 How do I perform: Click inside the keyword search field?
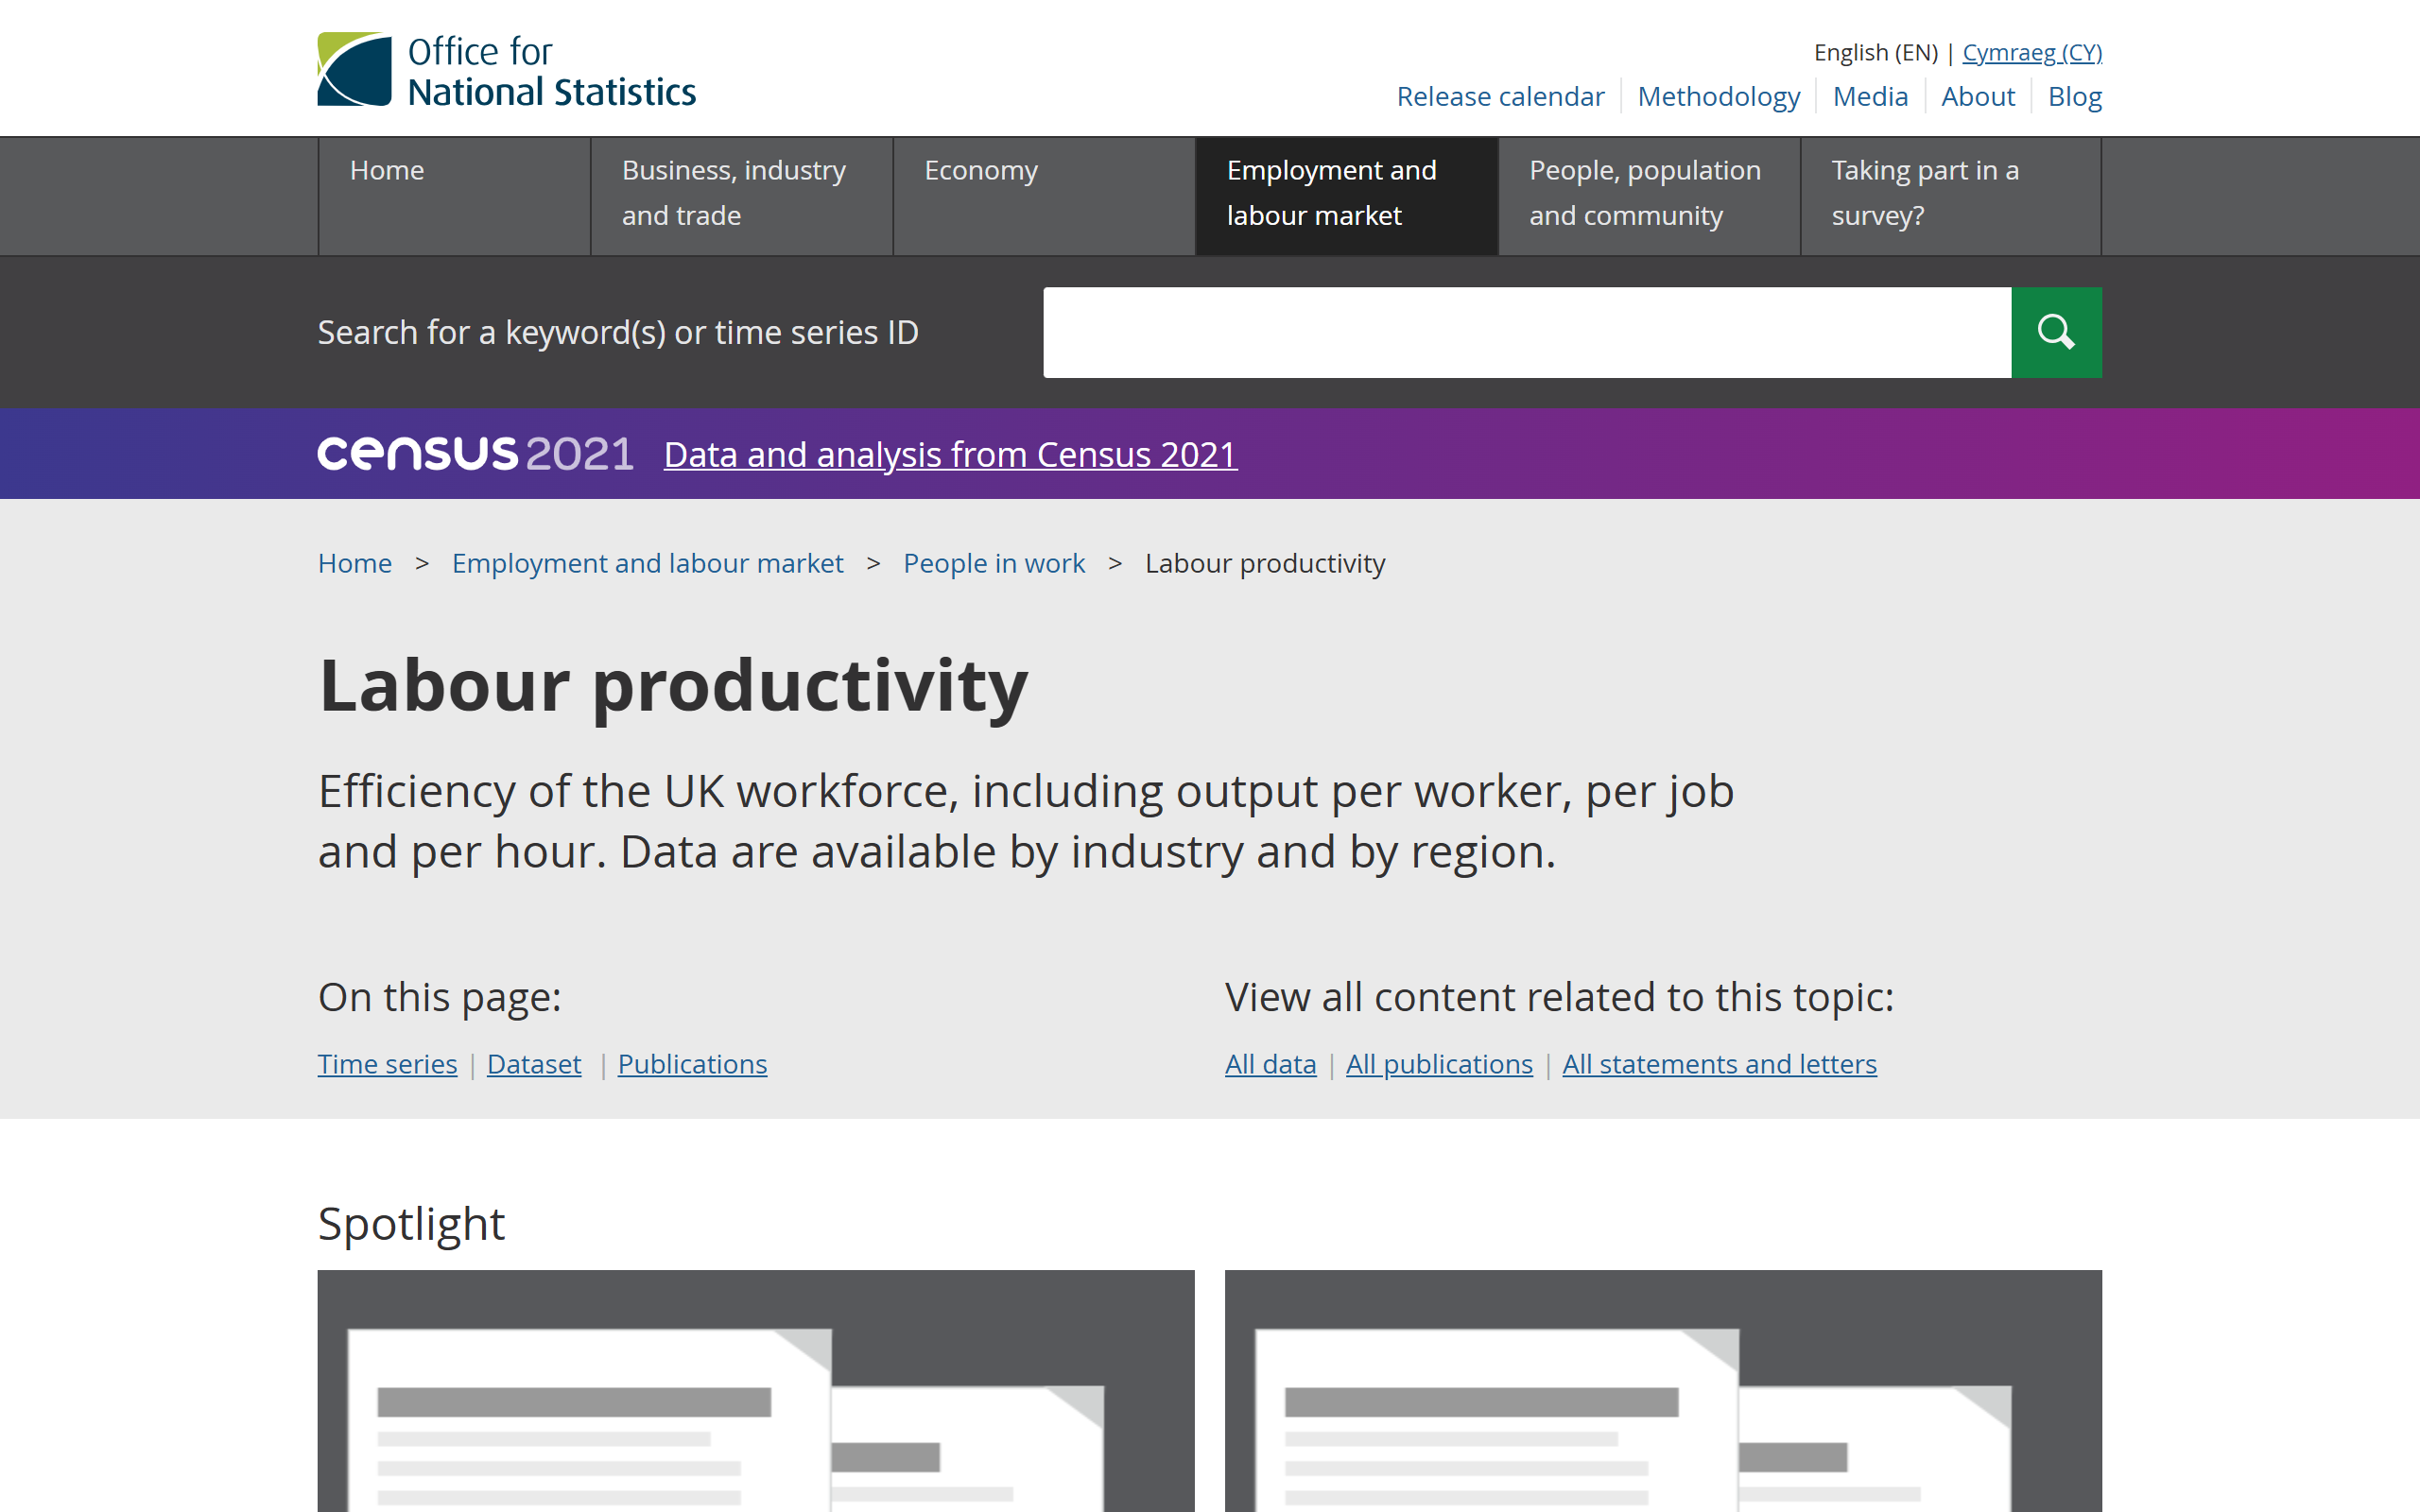point(1527,332)
